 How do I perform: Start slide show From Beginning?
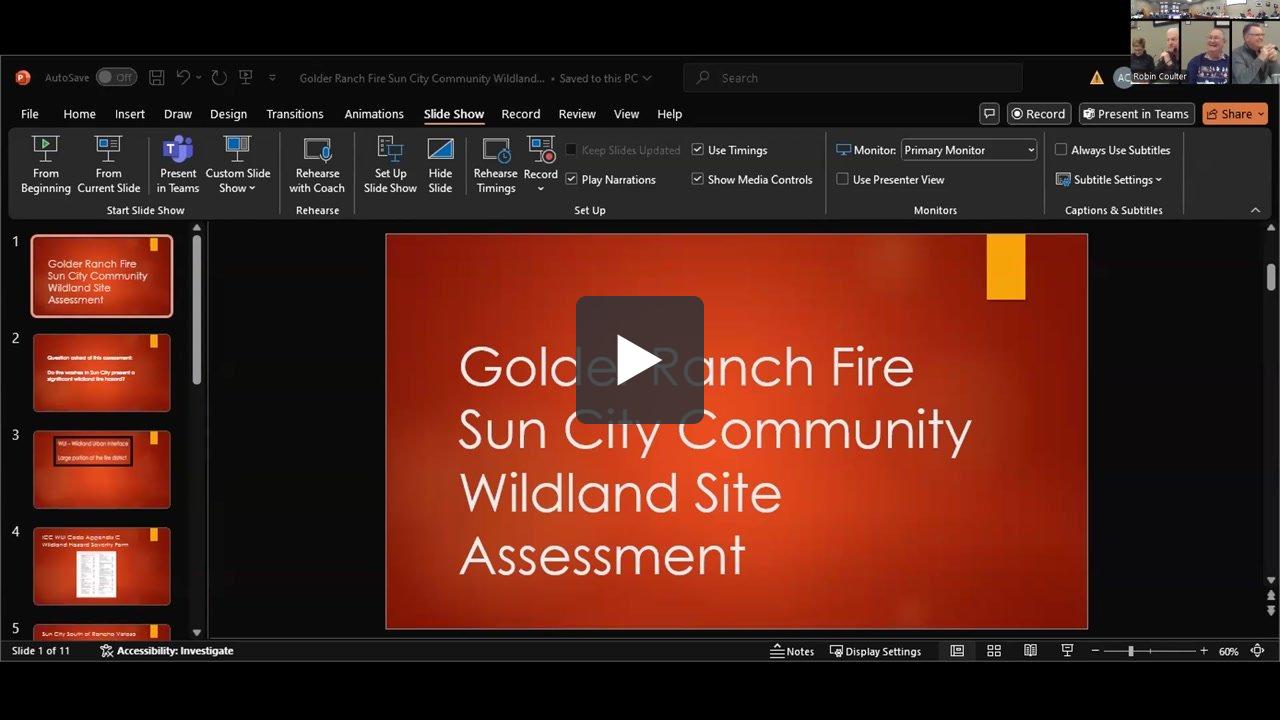coord(46,165)
